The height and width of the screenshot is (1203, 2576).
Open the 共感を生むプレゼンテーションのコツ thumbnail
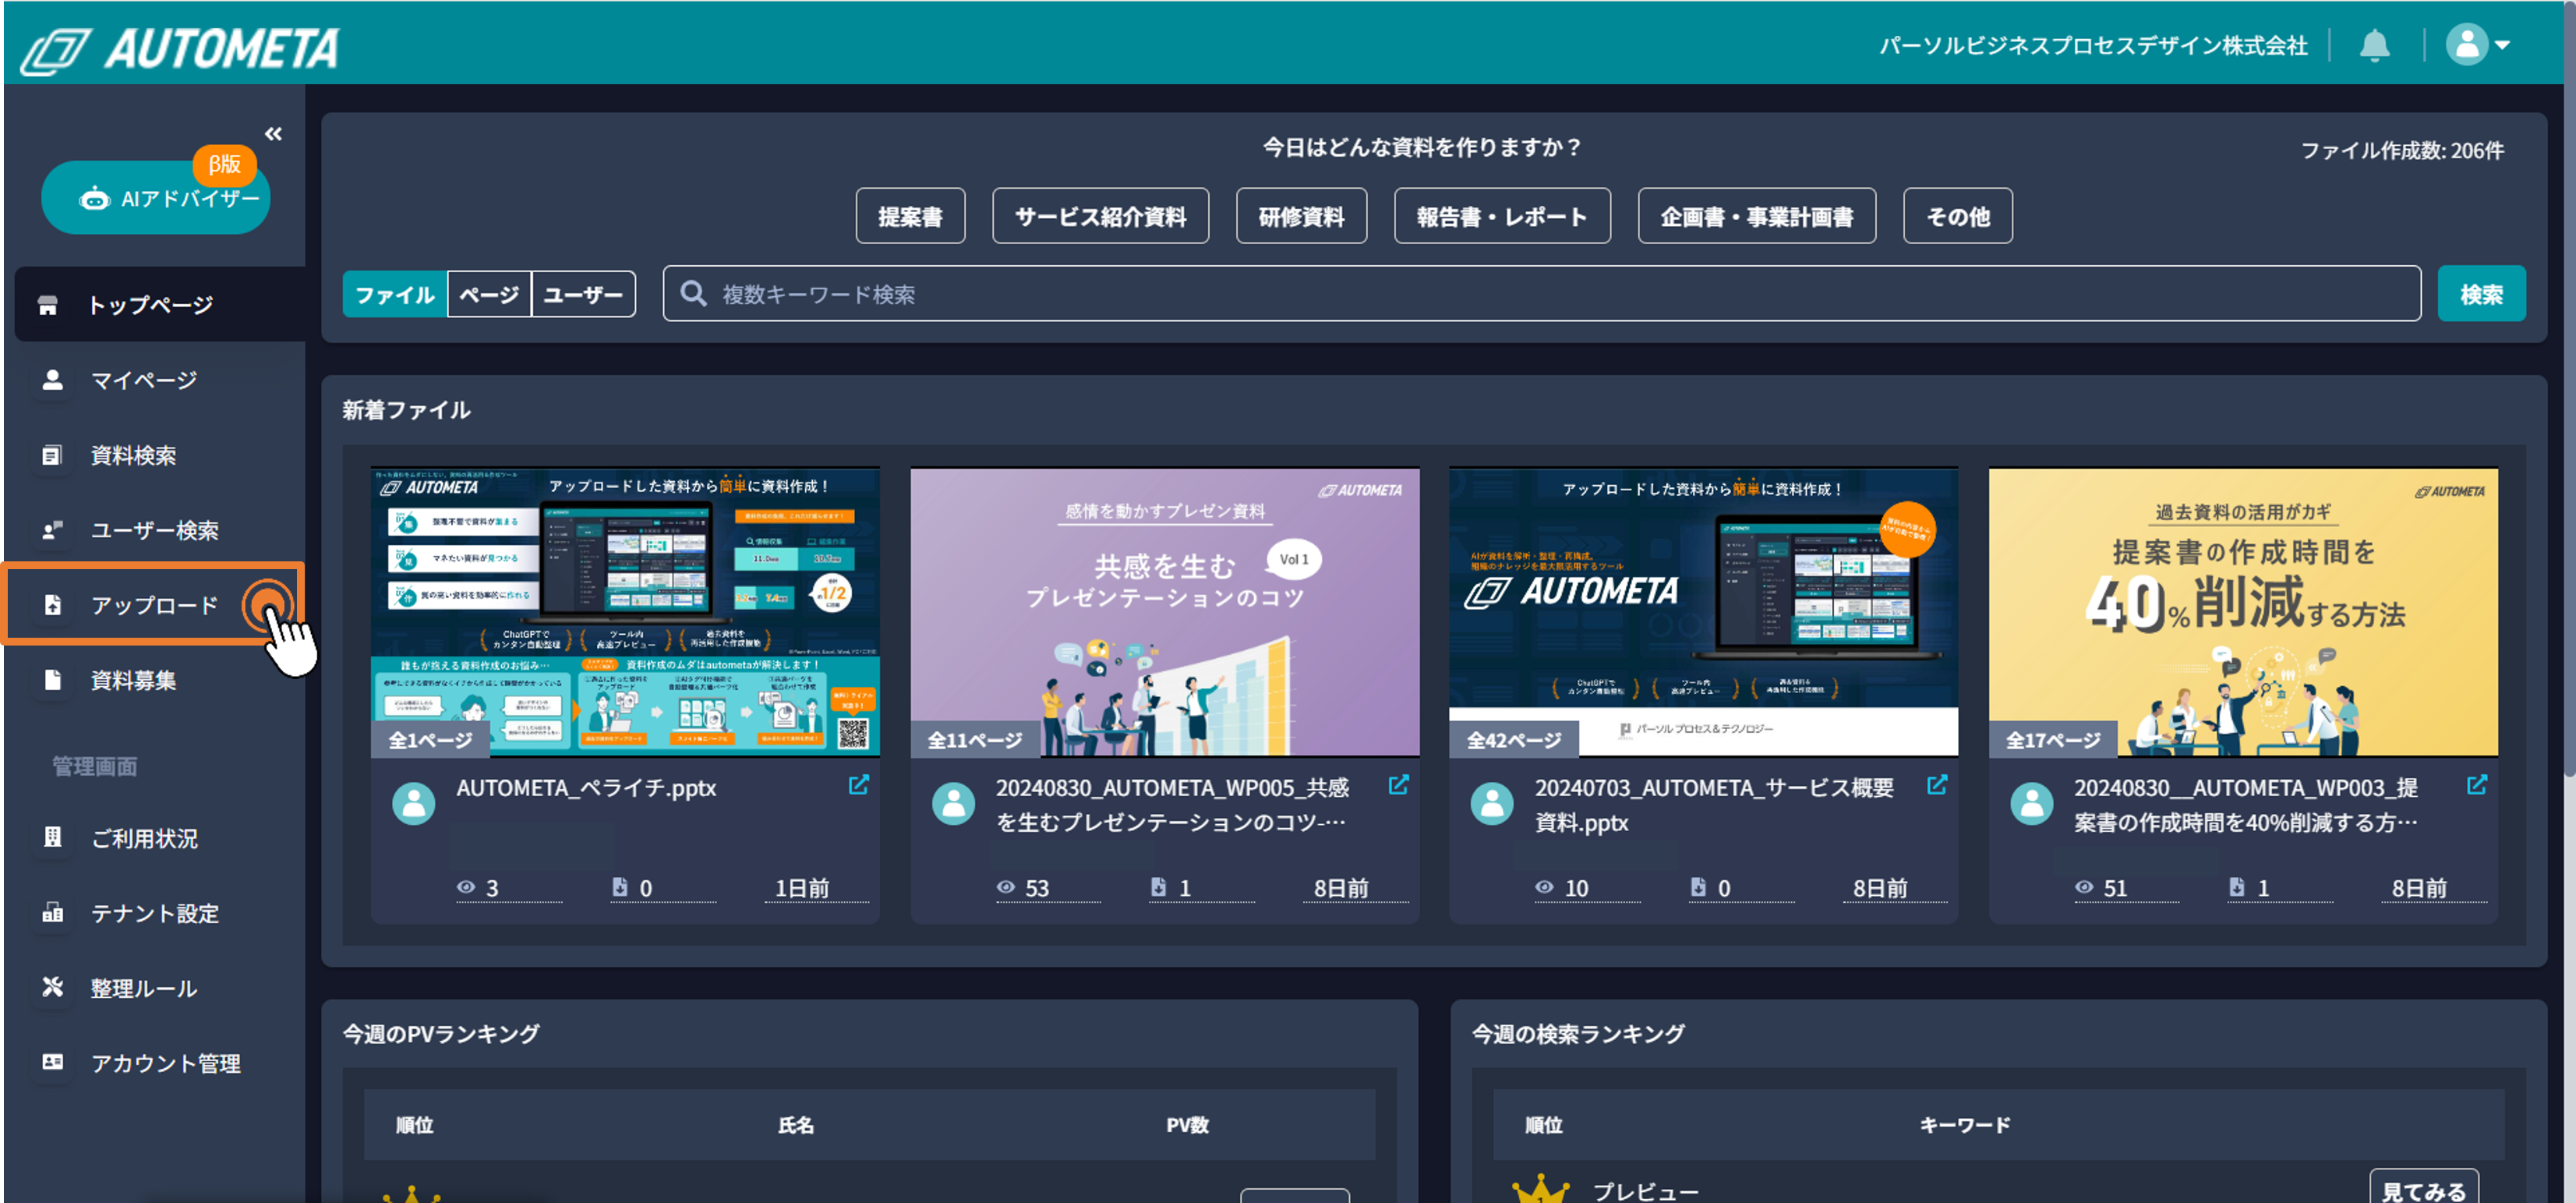(x=1164, y=612)
